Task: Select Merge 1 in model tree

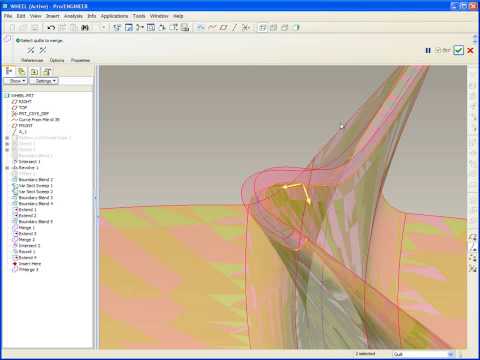Action: (x=24, y=228)
